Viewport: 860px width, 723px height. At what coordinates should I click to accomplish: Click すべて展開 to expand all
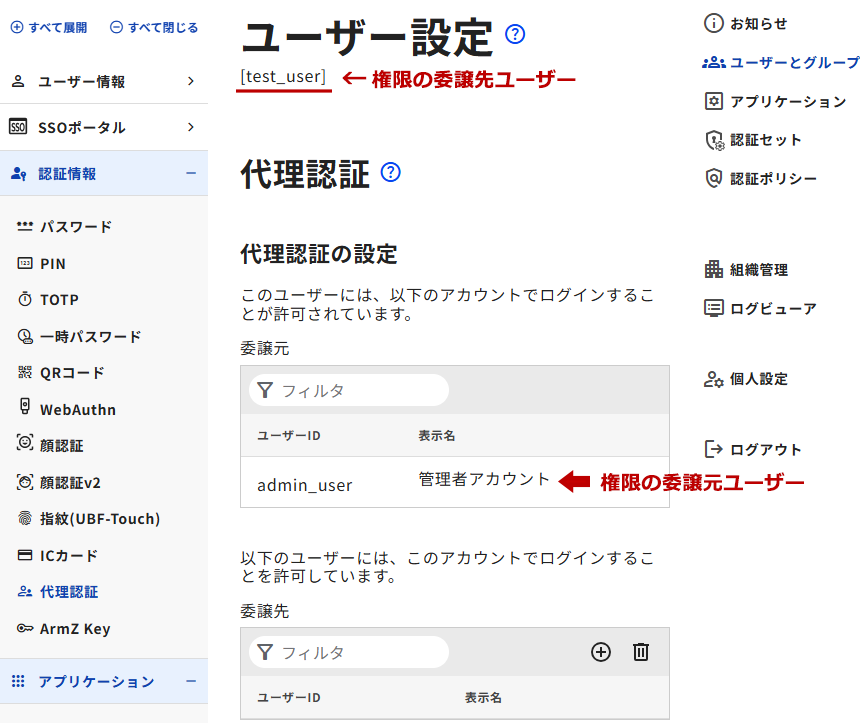pos(49,28)
